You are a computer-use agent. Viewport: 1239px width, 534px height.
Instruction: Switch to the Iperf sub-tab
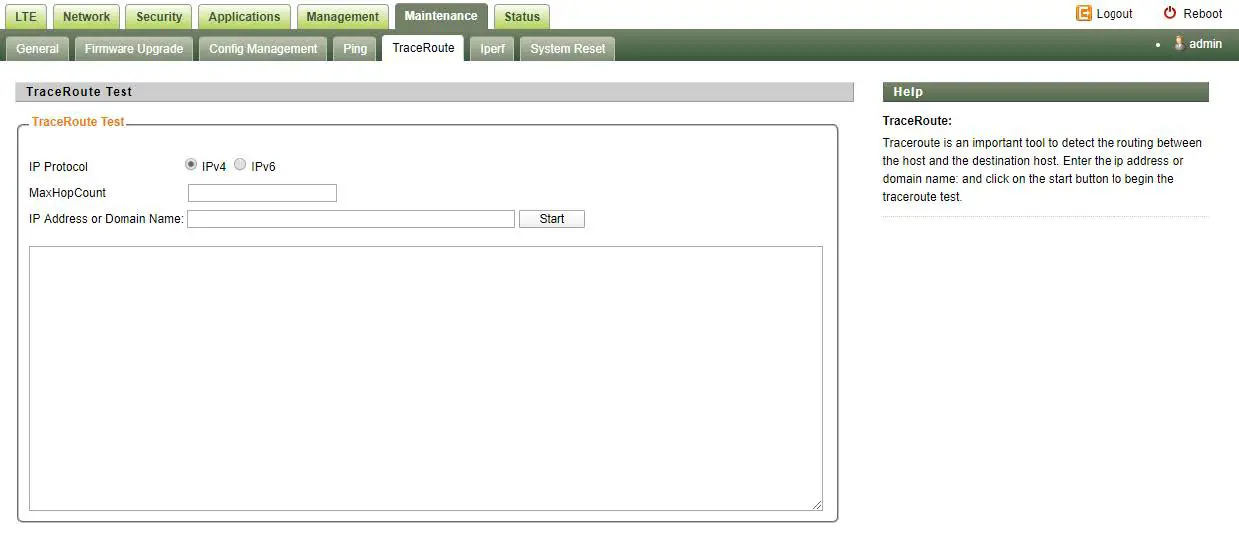(492, 48)
